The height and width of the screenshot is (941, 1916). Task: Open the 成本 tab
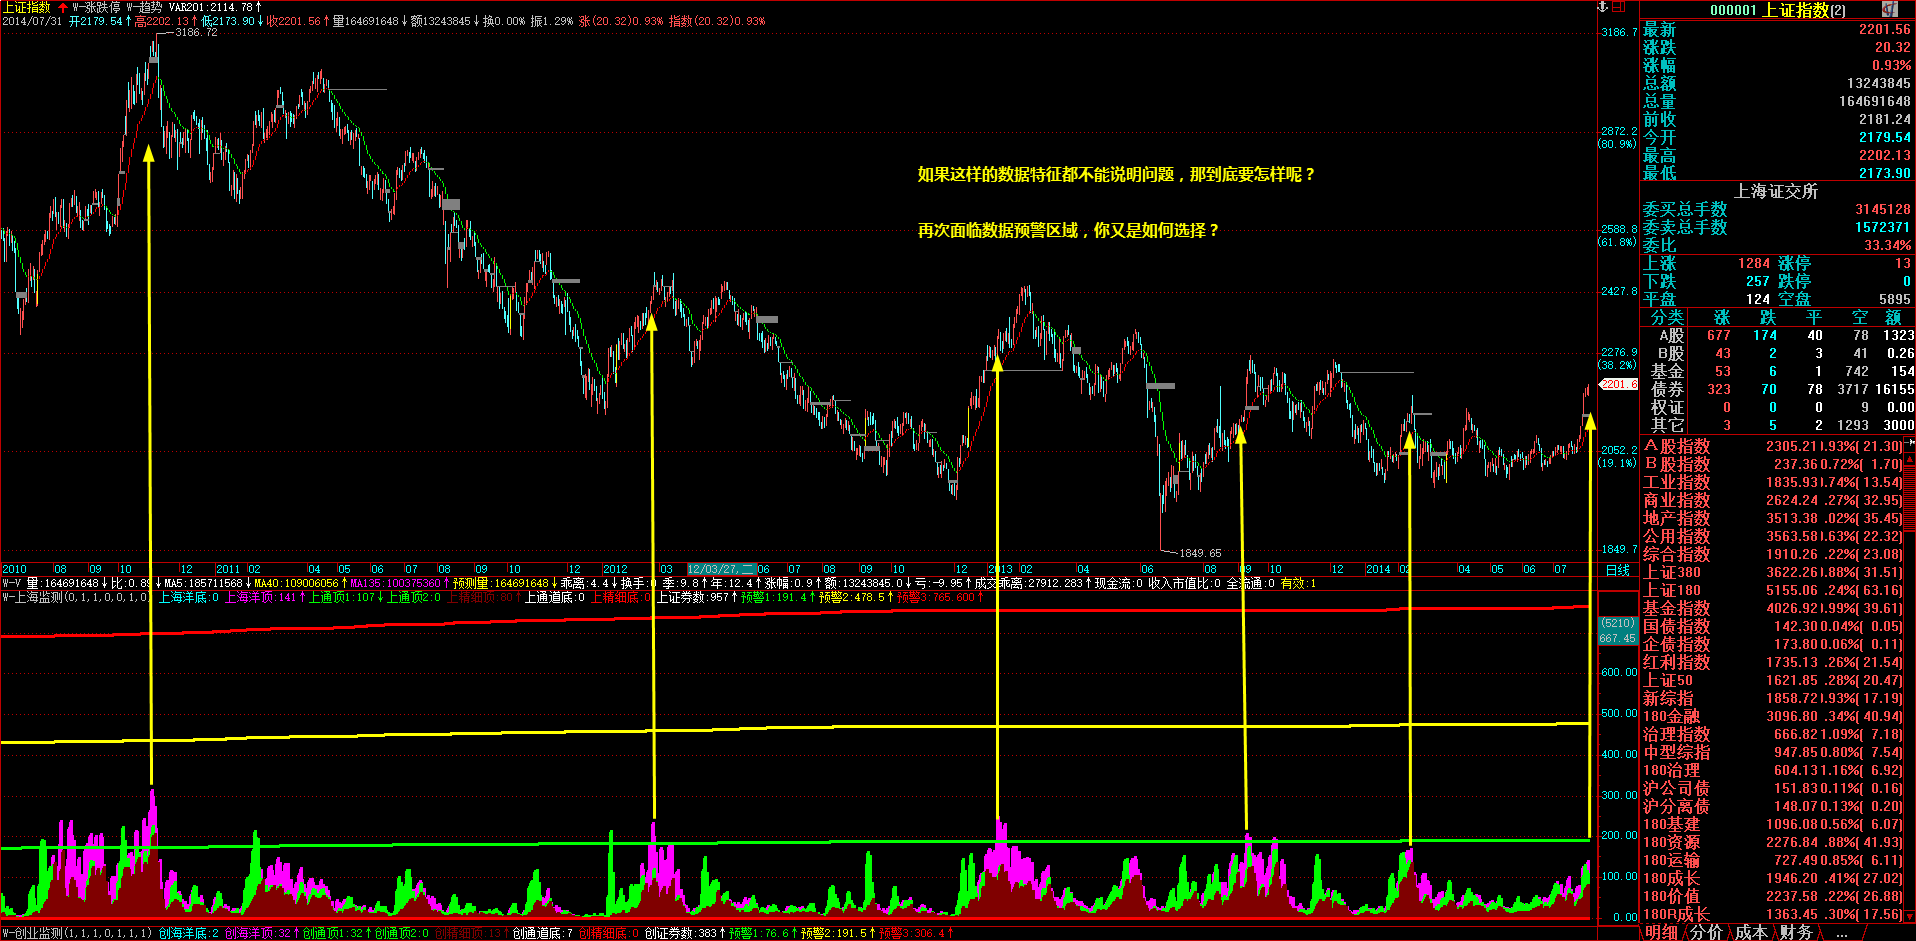(x=1750, y=932)
